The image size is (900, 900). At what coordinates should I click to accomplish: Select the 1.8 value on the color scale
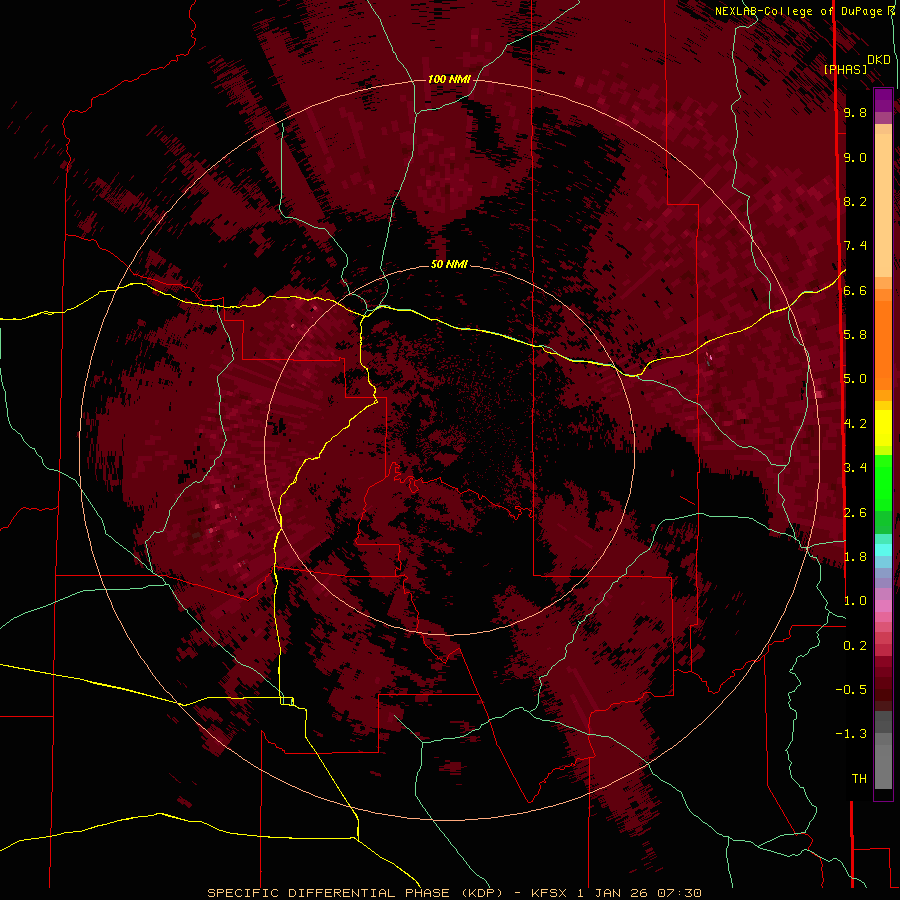pyautogui.click(x=855, y=556)
